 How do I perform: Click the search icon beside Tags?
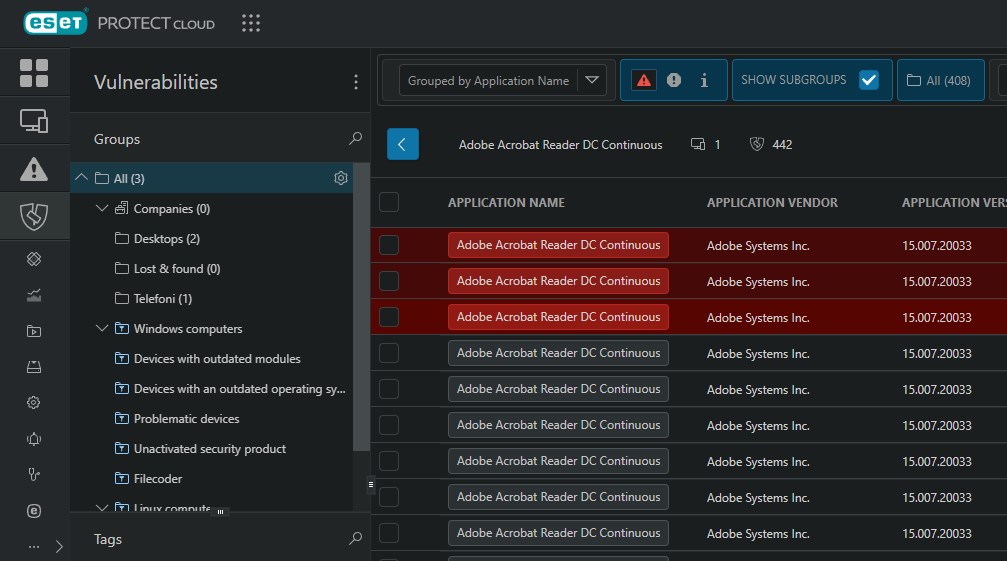(x=355, y=539)
